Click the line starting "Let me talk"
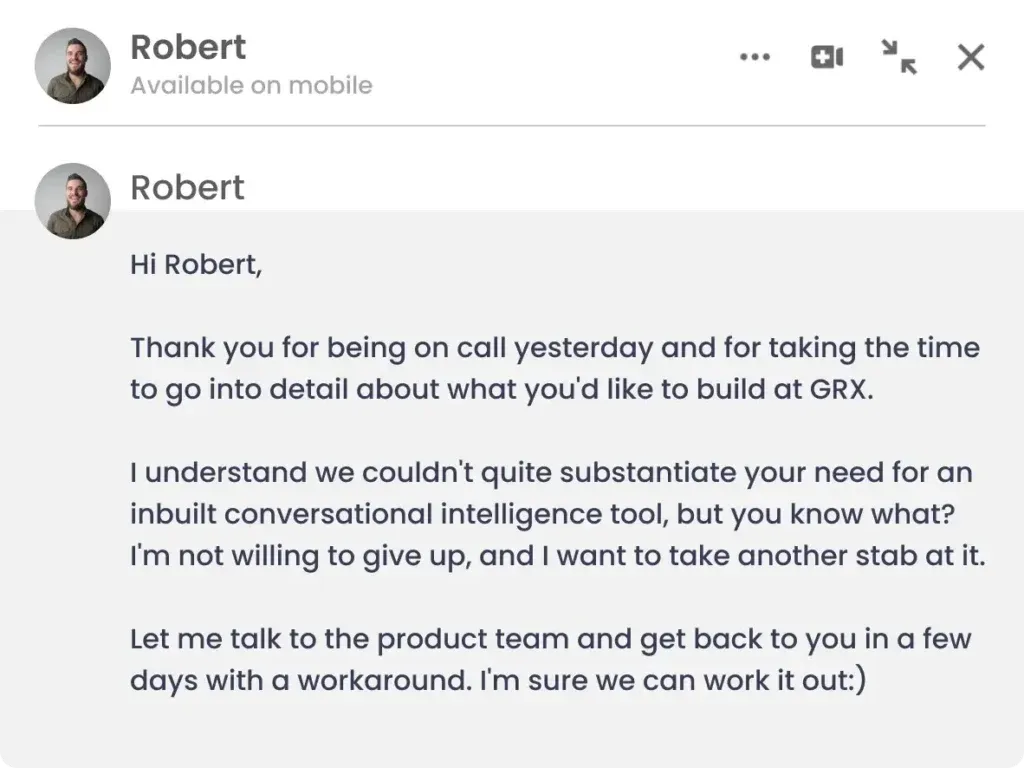The width and height of the screenshot is (1024, 768). (x=551, y=639)
